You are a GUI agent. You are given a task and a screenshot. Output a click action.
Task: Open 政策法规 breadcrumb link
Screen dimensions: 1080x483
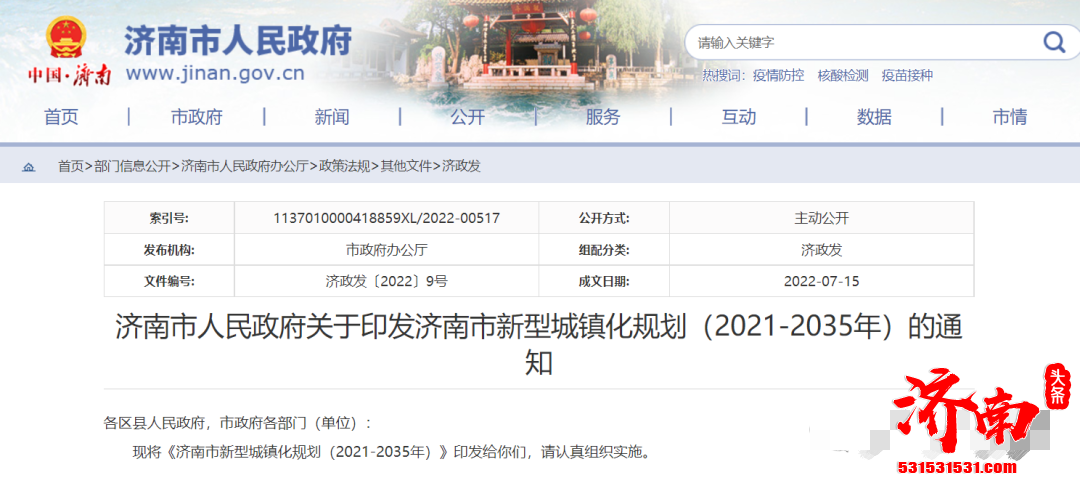344,167
